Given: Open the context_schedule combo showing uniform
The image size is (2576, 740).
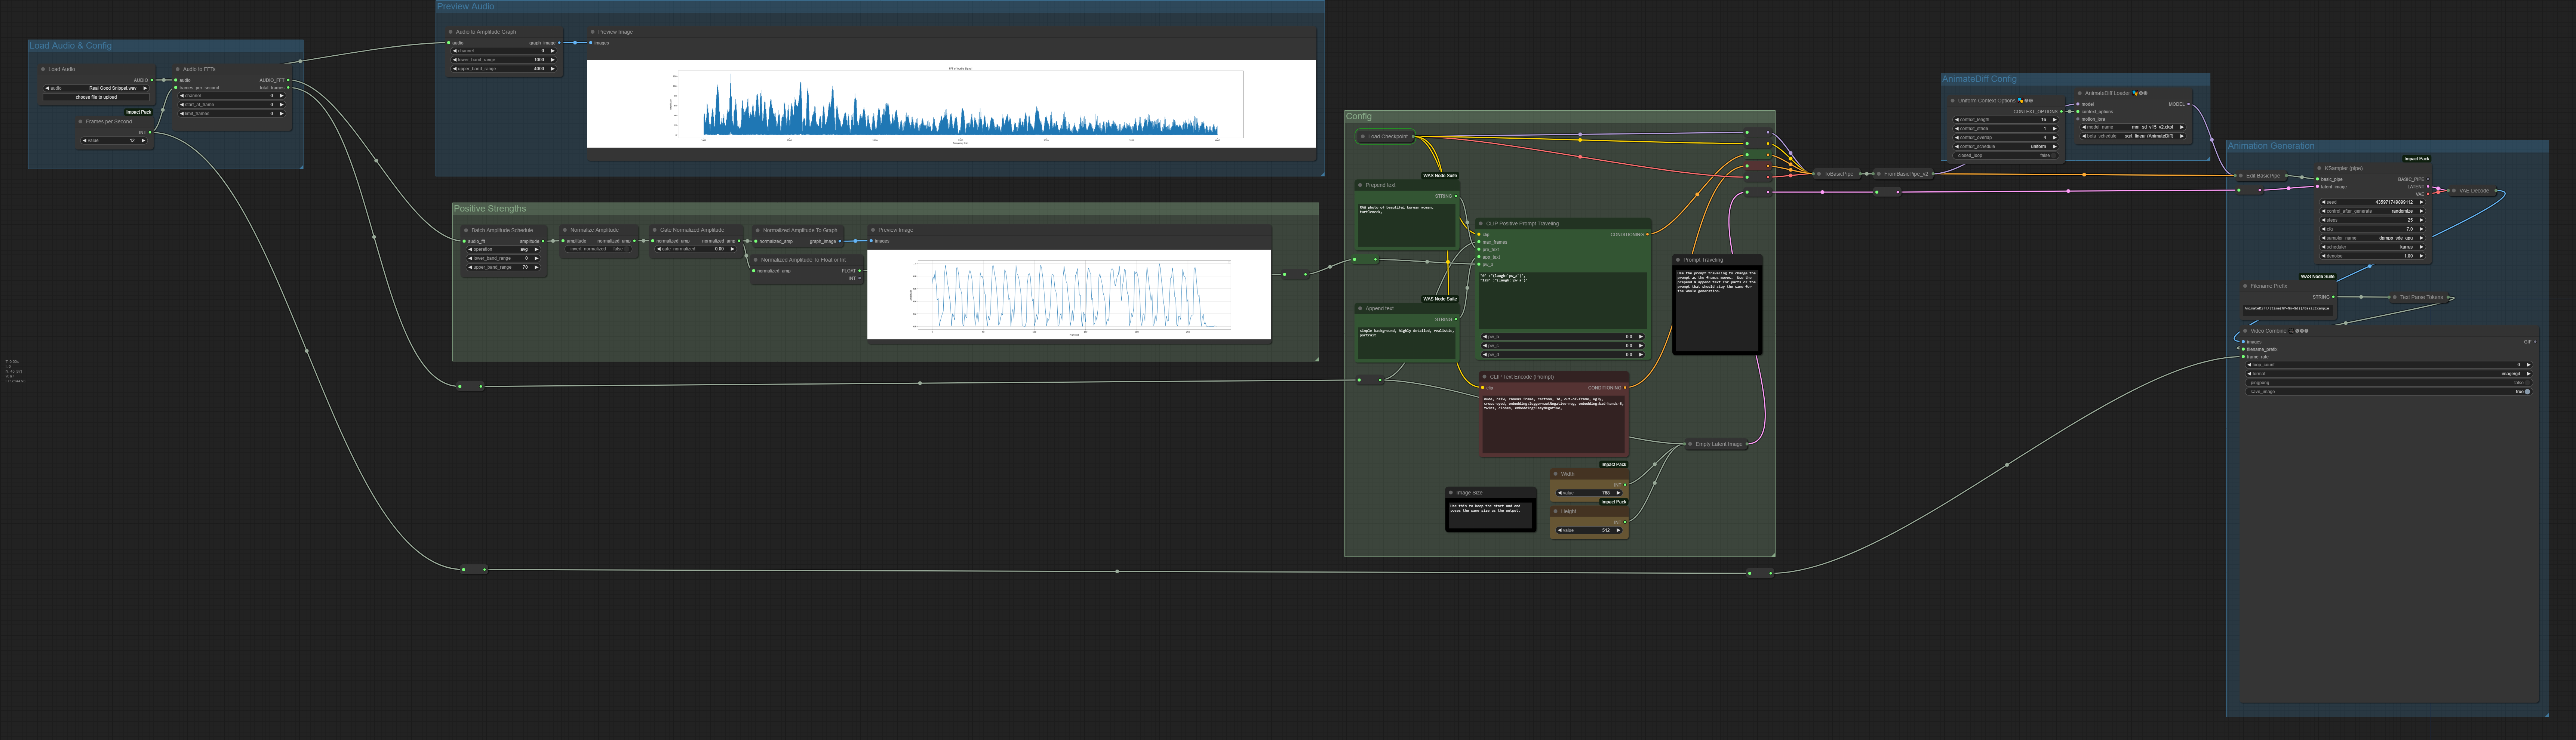Looking at the screenshot, I should click(x=2005, y=146).
